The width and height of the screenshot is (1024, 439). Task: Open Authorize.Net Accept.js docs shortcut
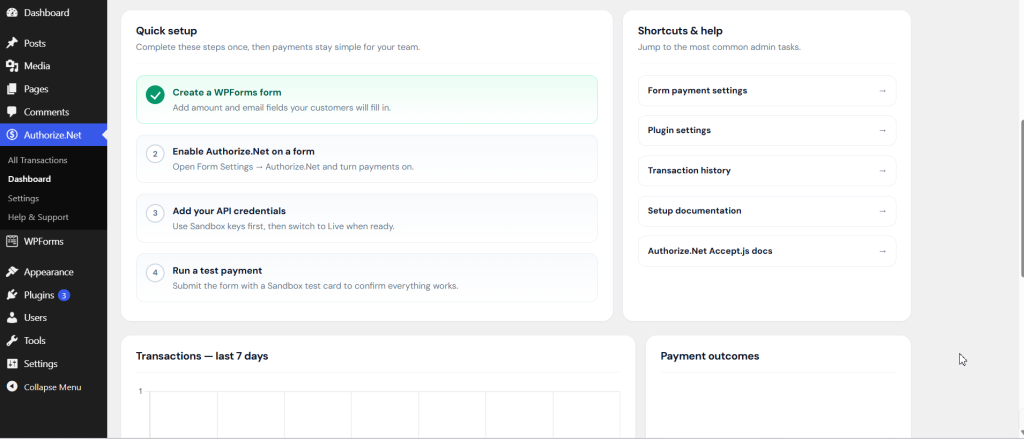767,251
